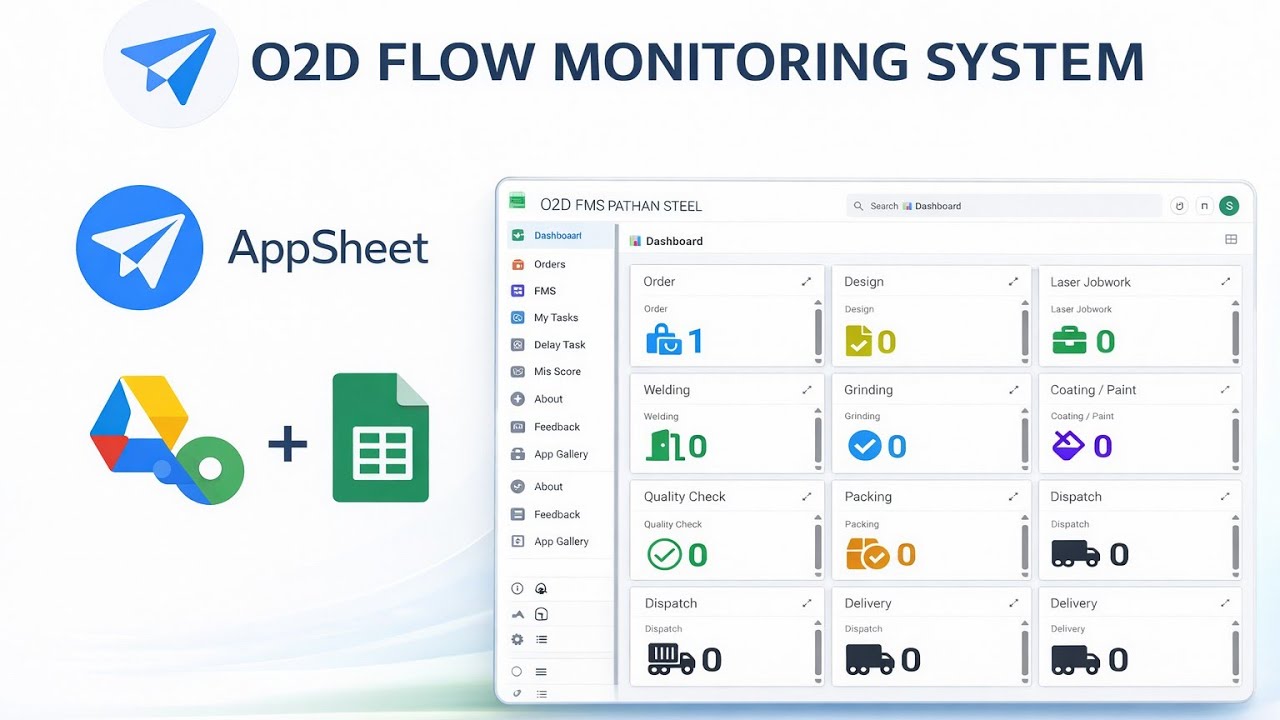Viewport: 1280px width, 720px height.
Task: Click the Coating / Paint card title
Action: 1093,390
